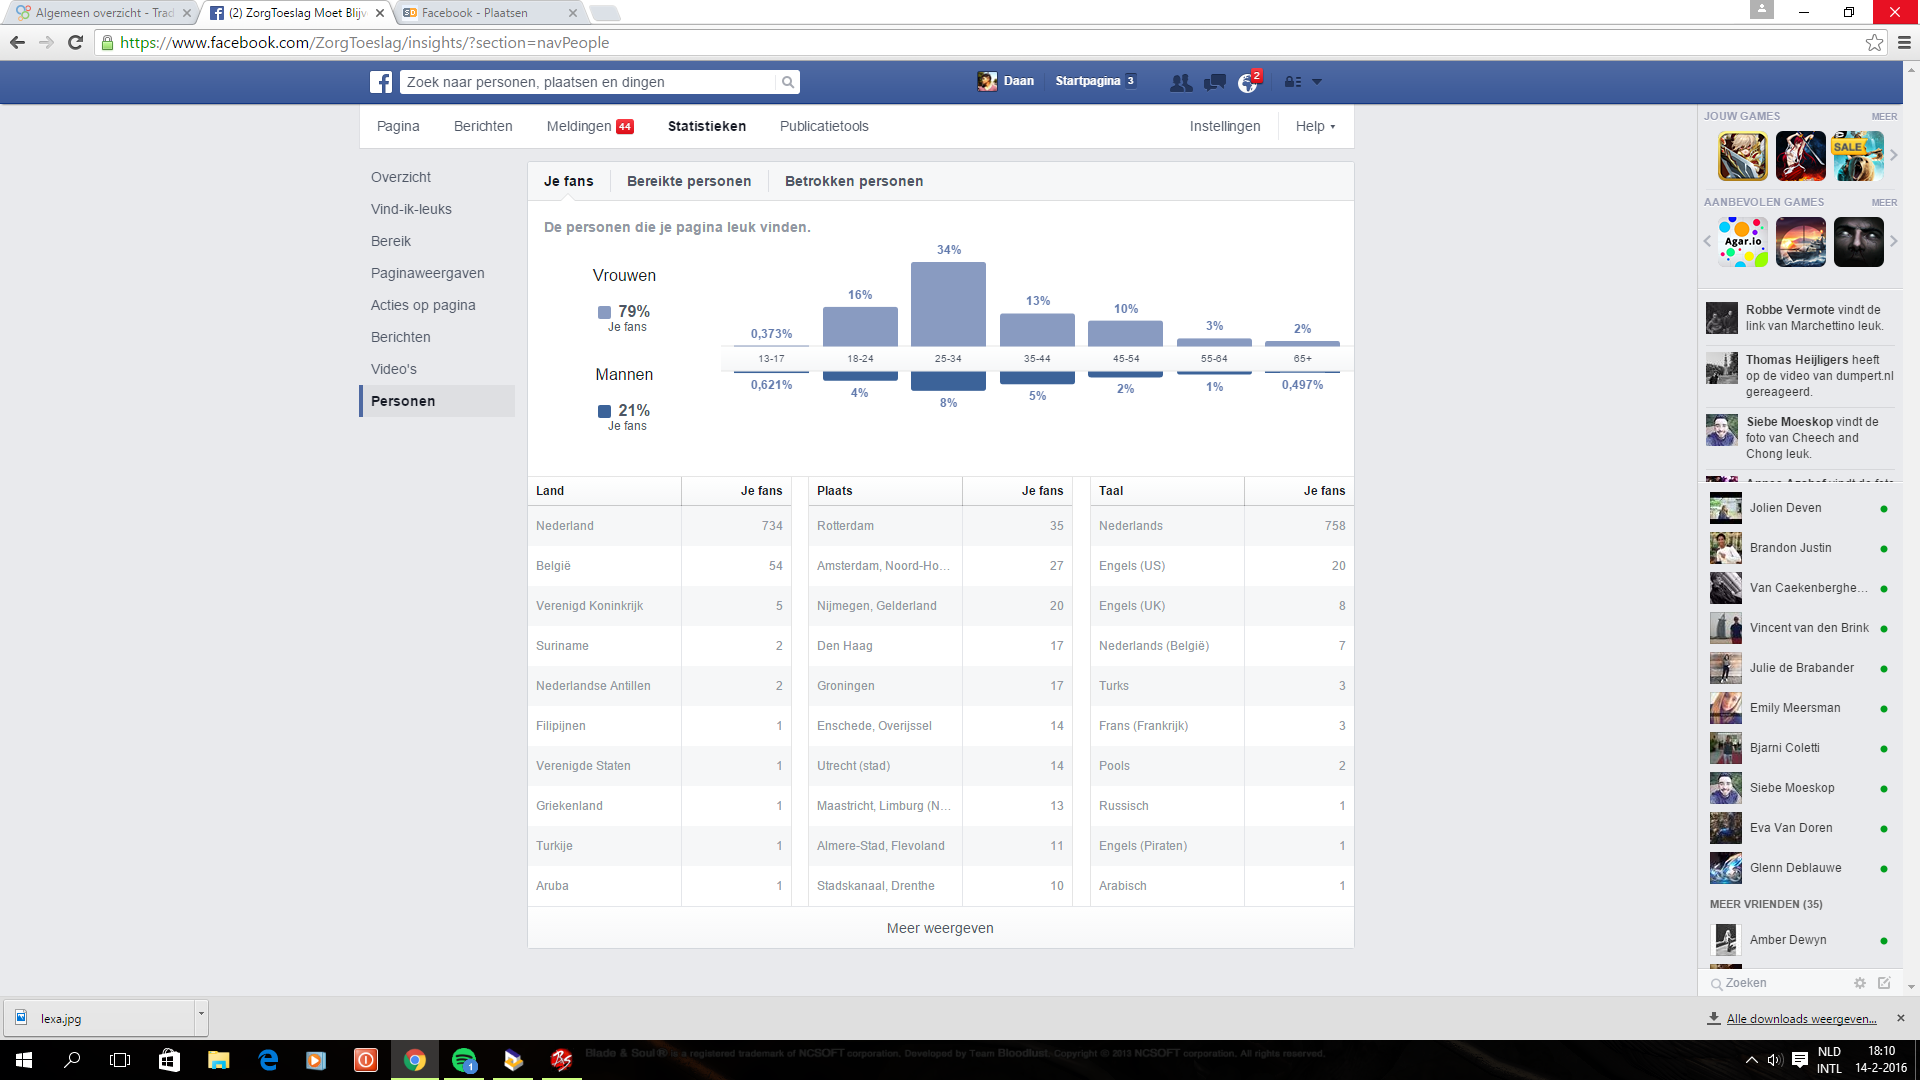Open chat settings gear icon
Screen dimensions: 1920x1080
pyautogui.click(x=1859, y=983)
